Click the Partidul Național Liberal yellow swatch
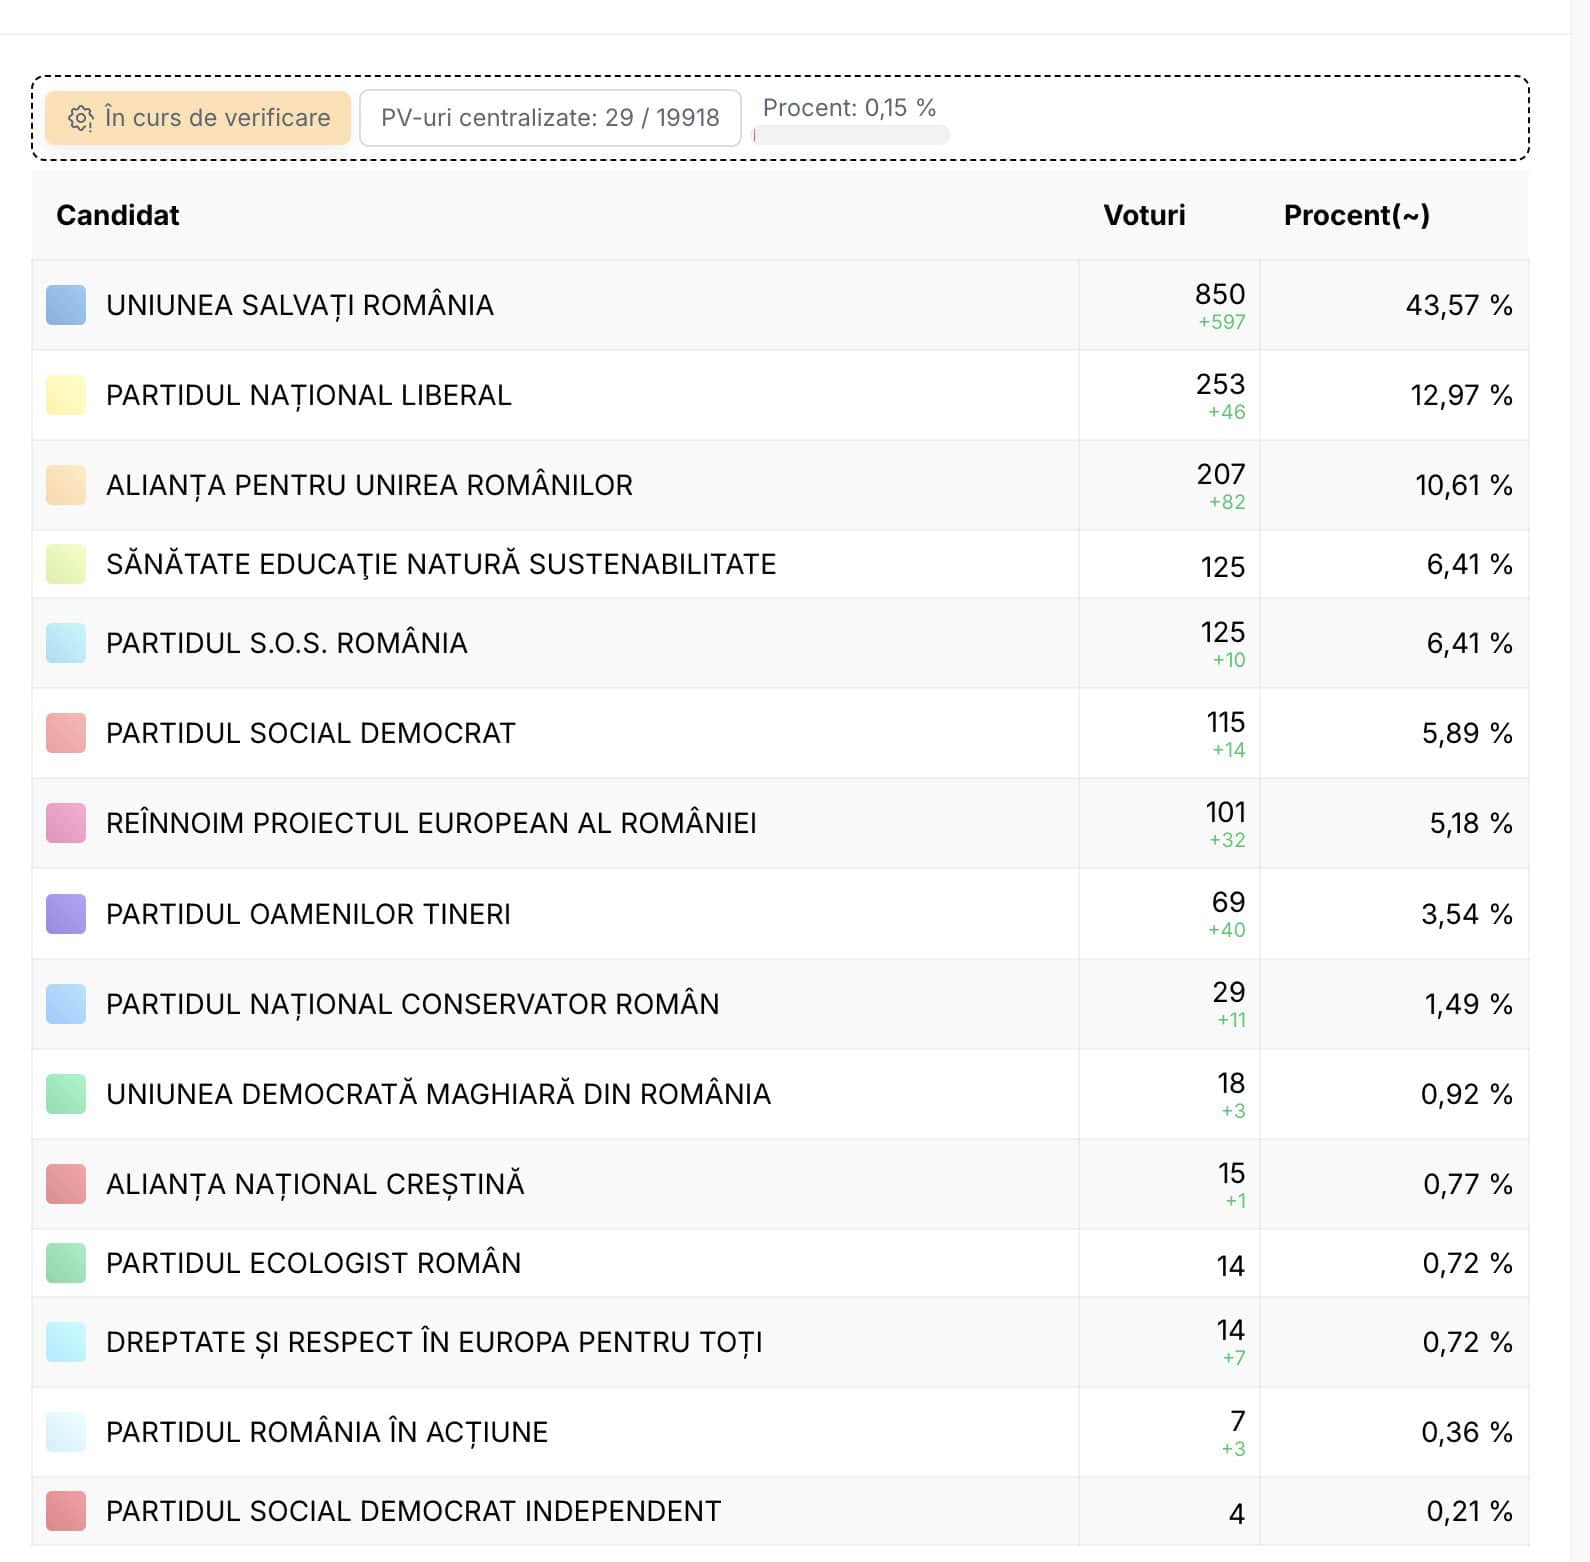Screen dimensions: 1590x1562 pos(66,395)
